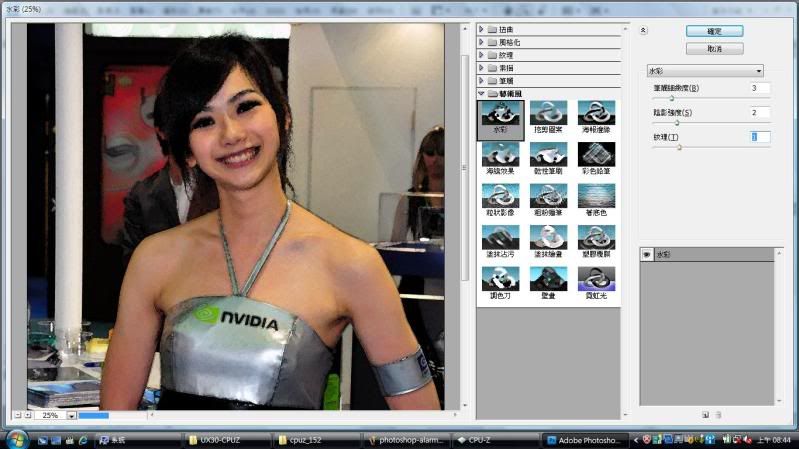Viewport: 799px width, 449px height.
Task: Switch to CPU-Z taskbar window
Action: tap(497, 440)
